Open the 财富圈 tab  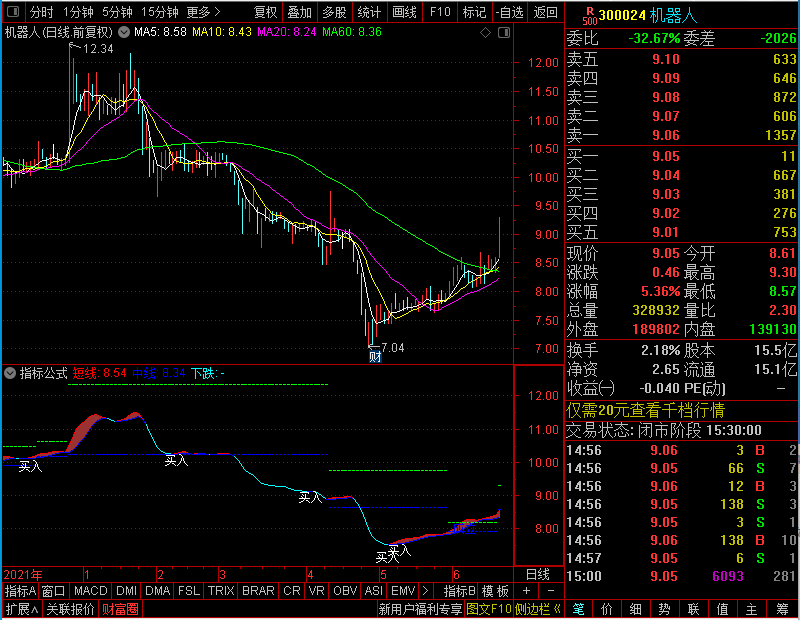[120, 609]
